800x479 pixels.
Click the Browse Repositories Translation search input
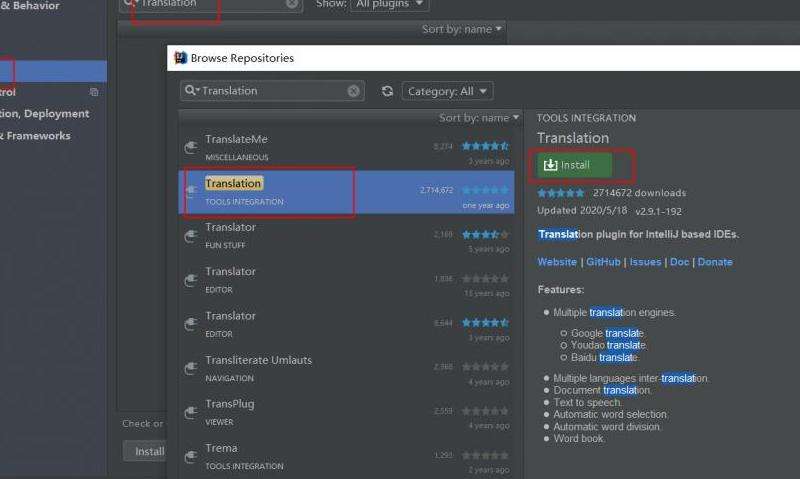click(272, 91)
